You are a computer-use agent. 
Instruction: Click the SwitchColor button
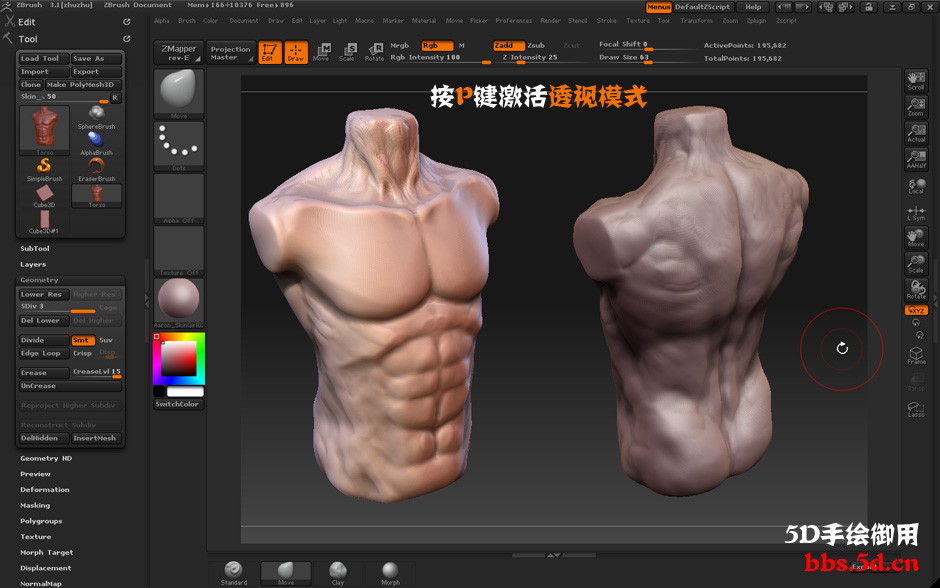coord(178,405)
